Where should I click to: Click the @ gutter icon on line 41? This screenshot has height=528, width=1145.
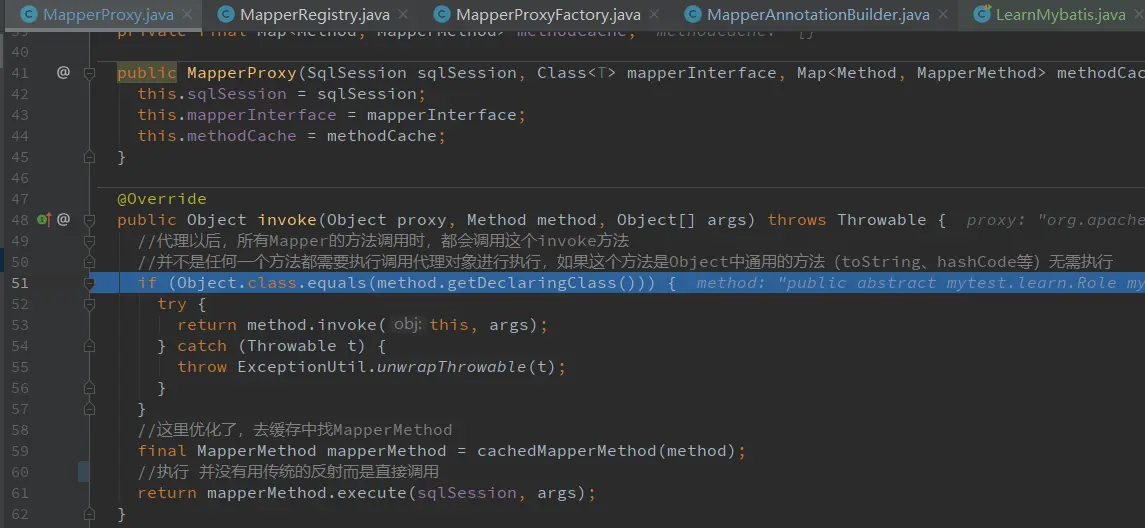[64, 72]
